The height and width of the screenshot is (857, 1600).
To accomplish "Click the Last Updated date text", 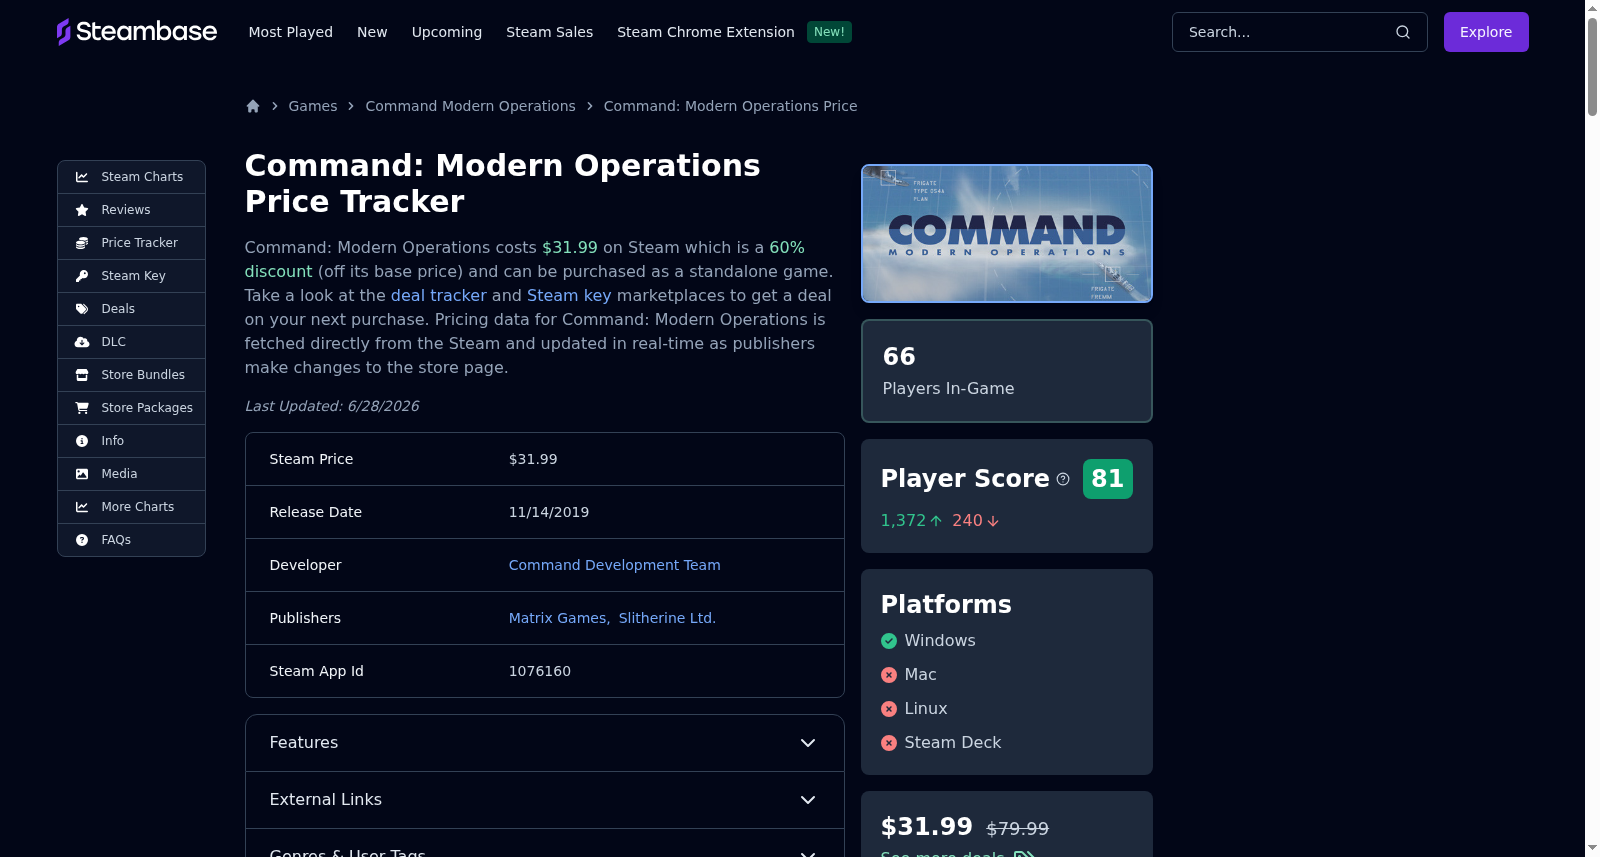I will pos(332,406).
